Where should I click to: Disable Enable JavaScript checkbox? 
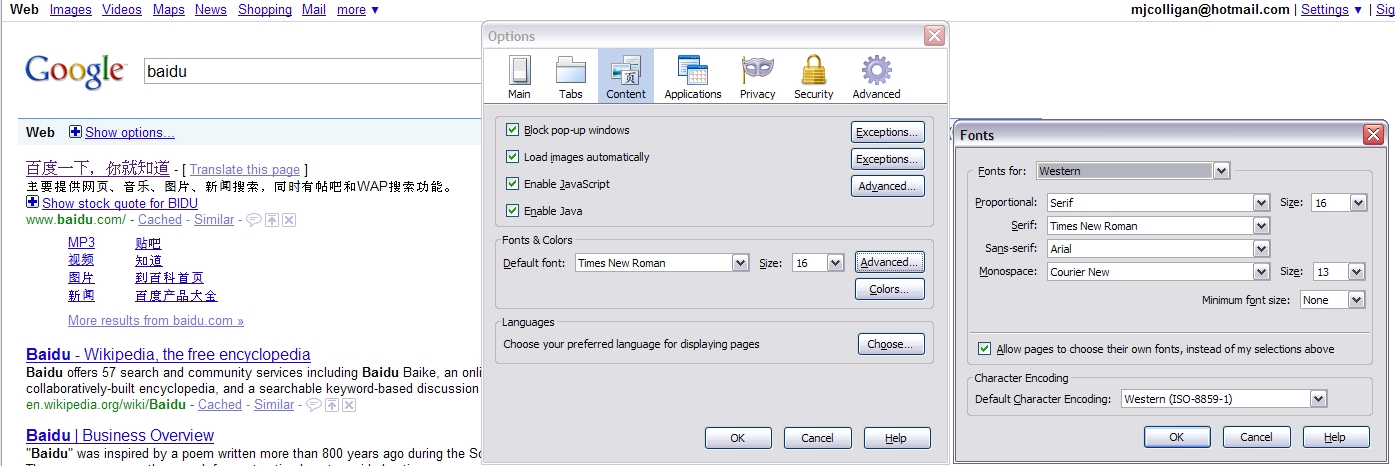[513, 184]
